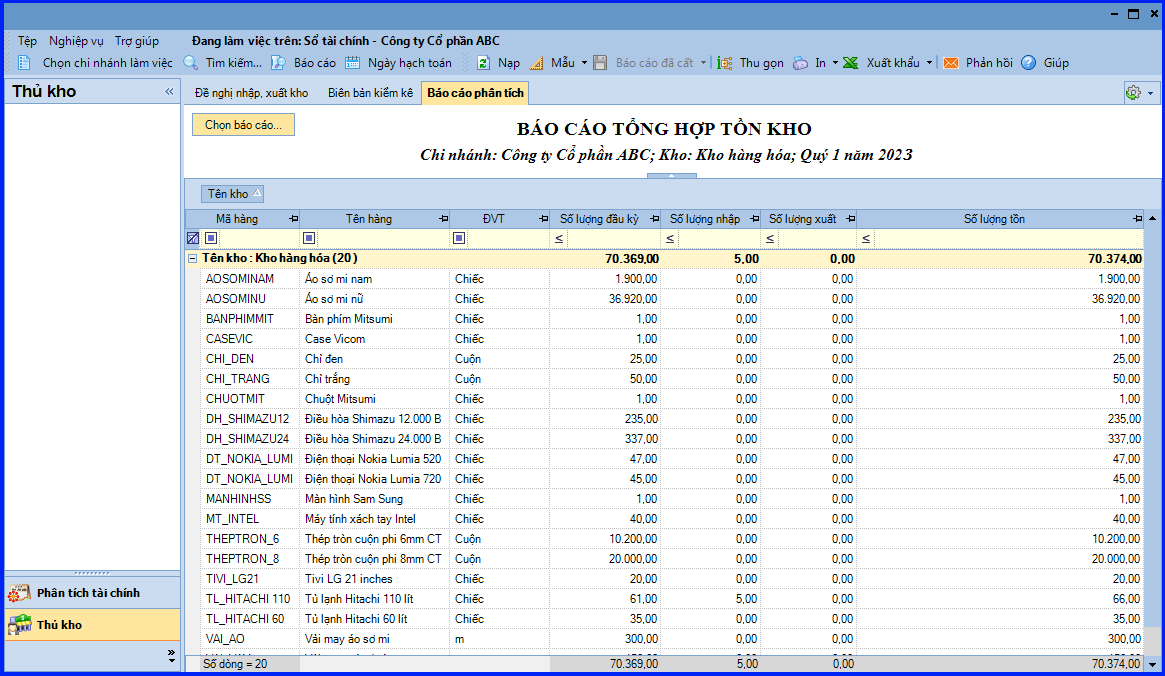Viewport: 1165px width, 676px height.
Task: Click the Tên hàng filter input
Action: pos(382,238)
